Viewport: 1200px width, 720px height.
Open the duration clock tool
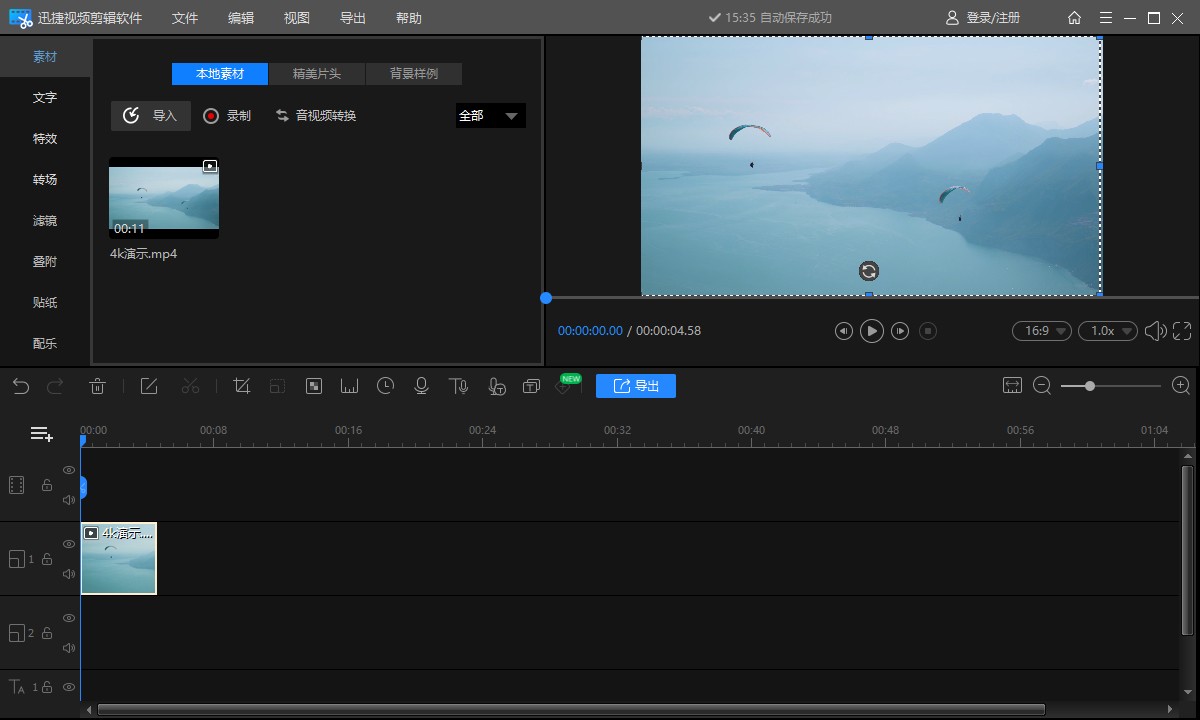pyautogui.click(x=386, y=386)
